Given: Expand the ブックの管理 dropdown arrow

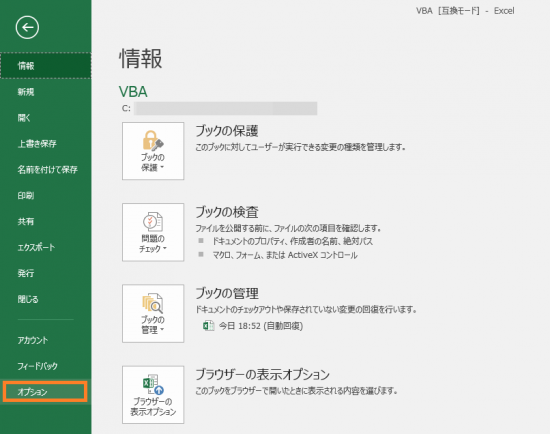Looking at the screenshot, I should pos(162,329).
